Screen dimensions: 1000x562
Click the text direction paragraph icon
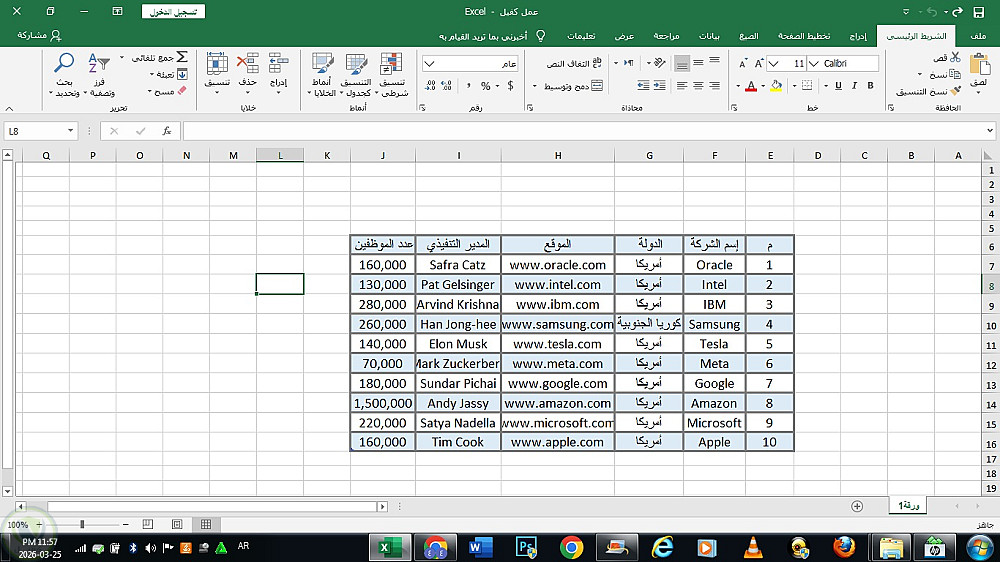click(628, 63)
